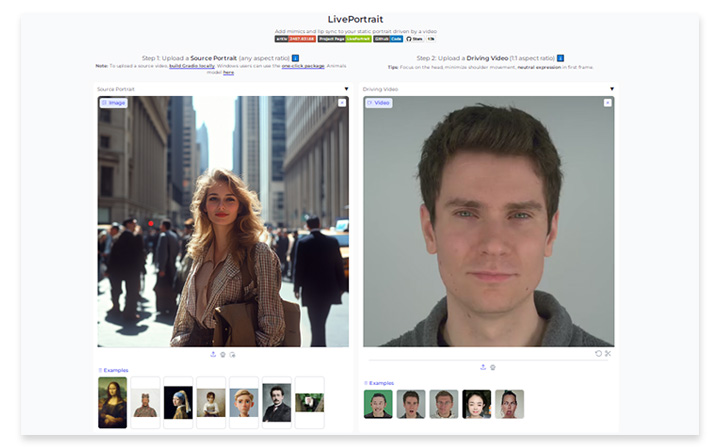The image size is (720, 448).
Task: Click the webcam icon under Driving Video
Action: click(x=493, y=367)
